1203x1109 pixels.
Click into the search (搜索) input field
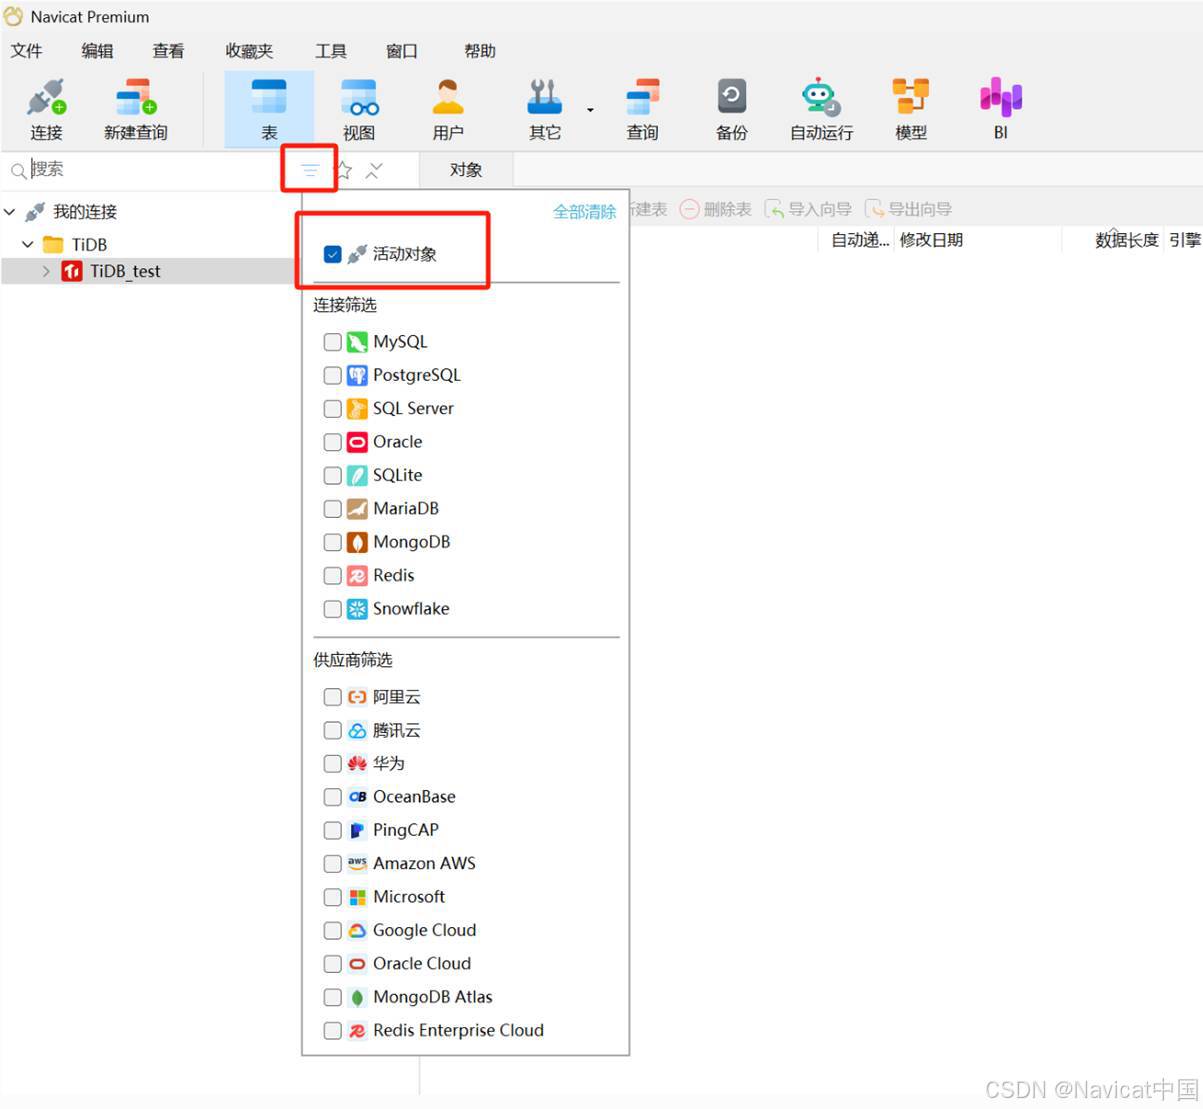pyautogui.click(x=150, y=170)
